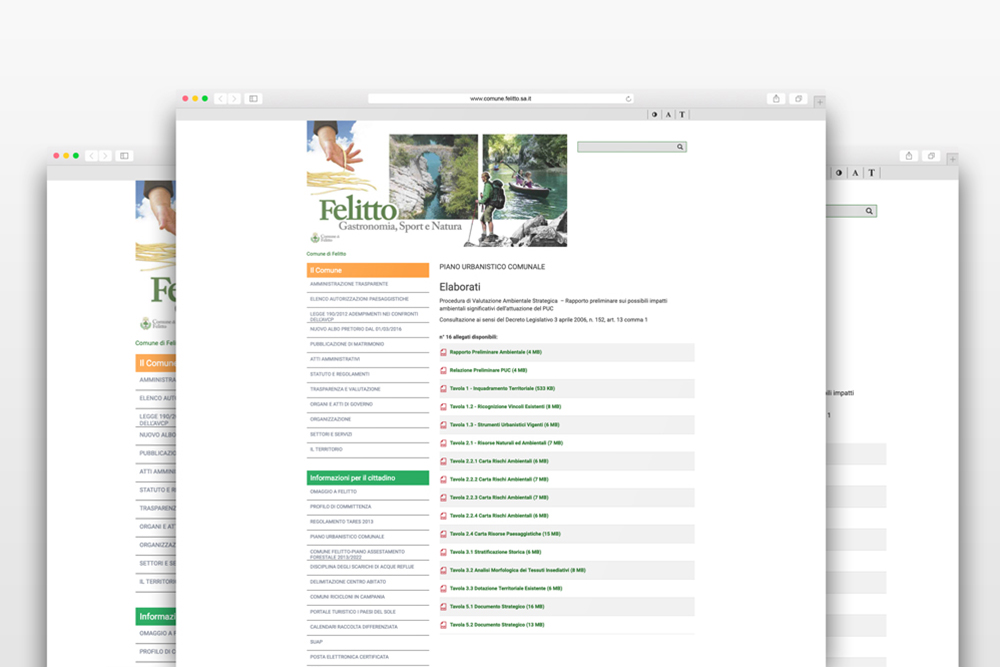
Task: Open 'Posta Elettronica Certificata' menu item
Action: pos(349,657)
